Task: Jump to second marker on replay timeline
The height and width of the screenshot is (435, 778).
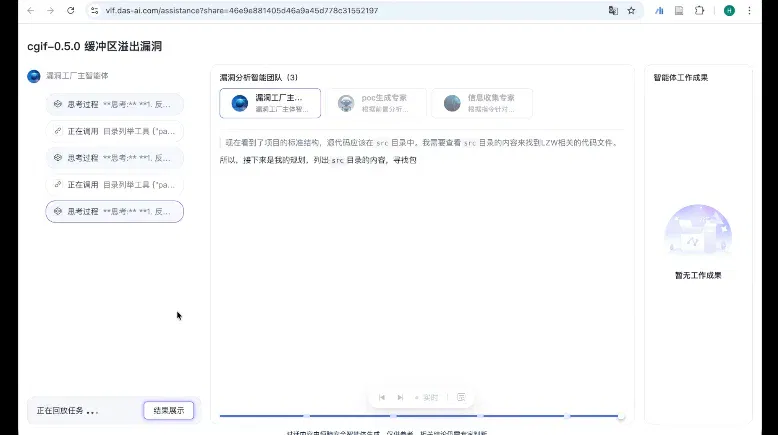Action: point(393,416)
